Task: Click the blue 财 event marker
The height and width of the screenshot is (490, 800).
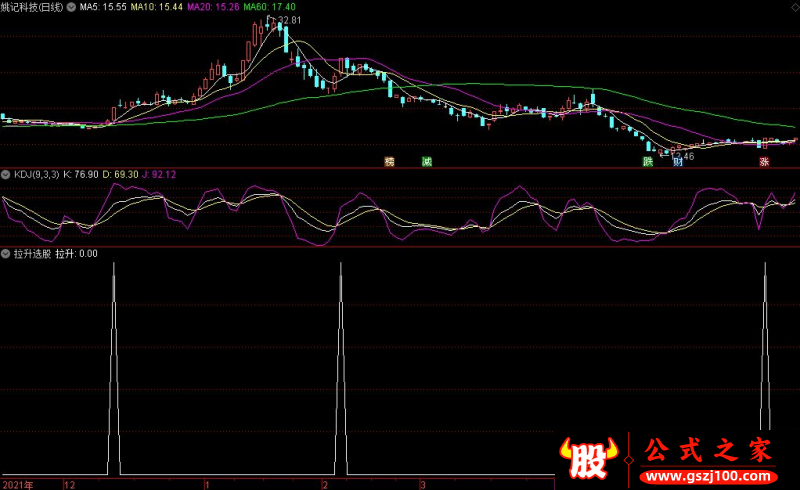Action: (678, 162)
